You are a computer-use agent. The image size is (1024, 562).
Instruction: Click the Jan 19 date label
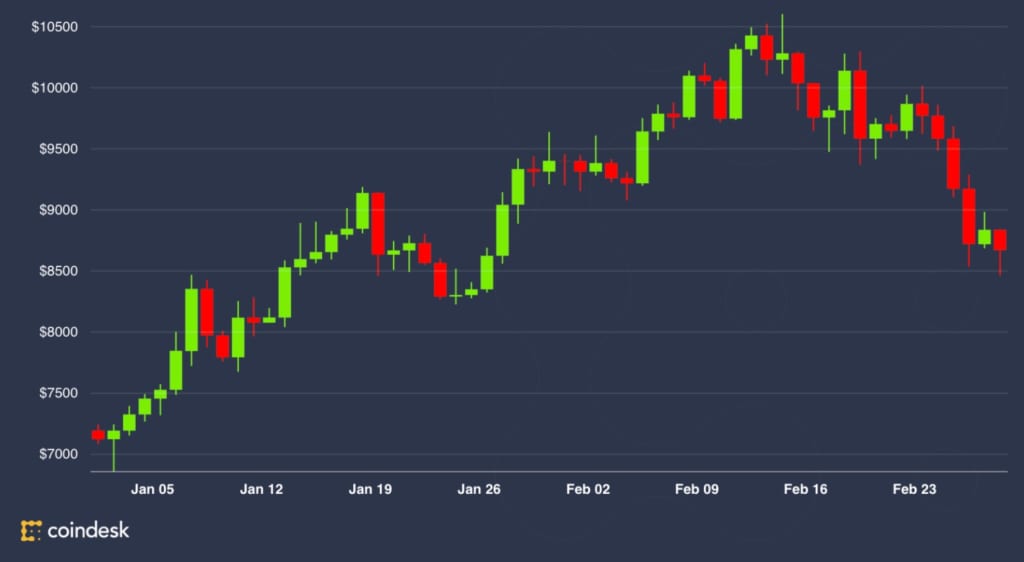pos(370,489)
